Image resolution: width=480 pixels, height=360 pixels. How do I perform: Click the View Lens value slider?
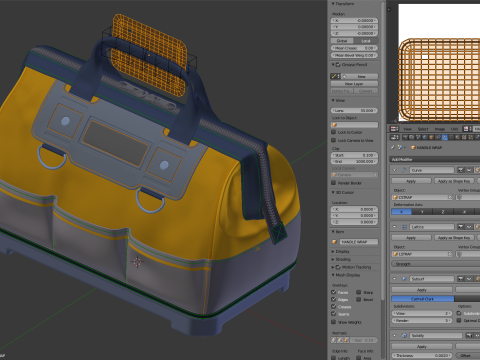pyautogui.click(x=354, y=110)
